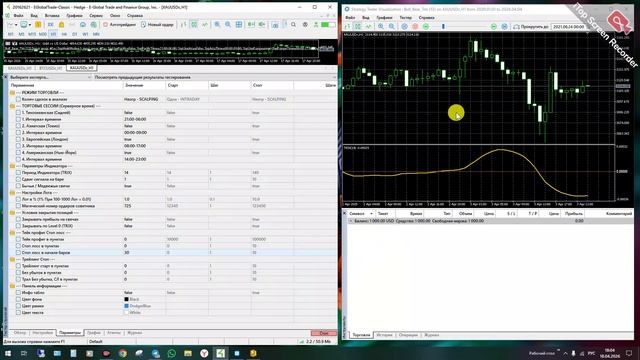Collapse the 'РЕЖИМ ТОРГОВЛИ' parameter group
This screenshot has height=360, width=640.
tap(12, 93)
